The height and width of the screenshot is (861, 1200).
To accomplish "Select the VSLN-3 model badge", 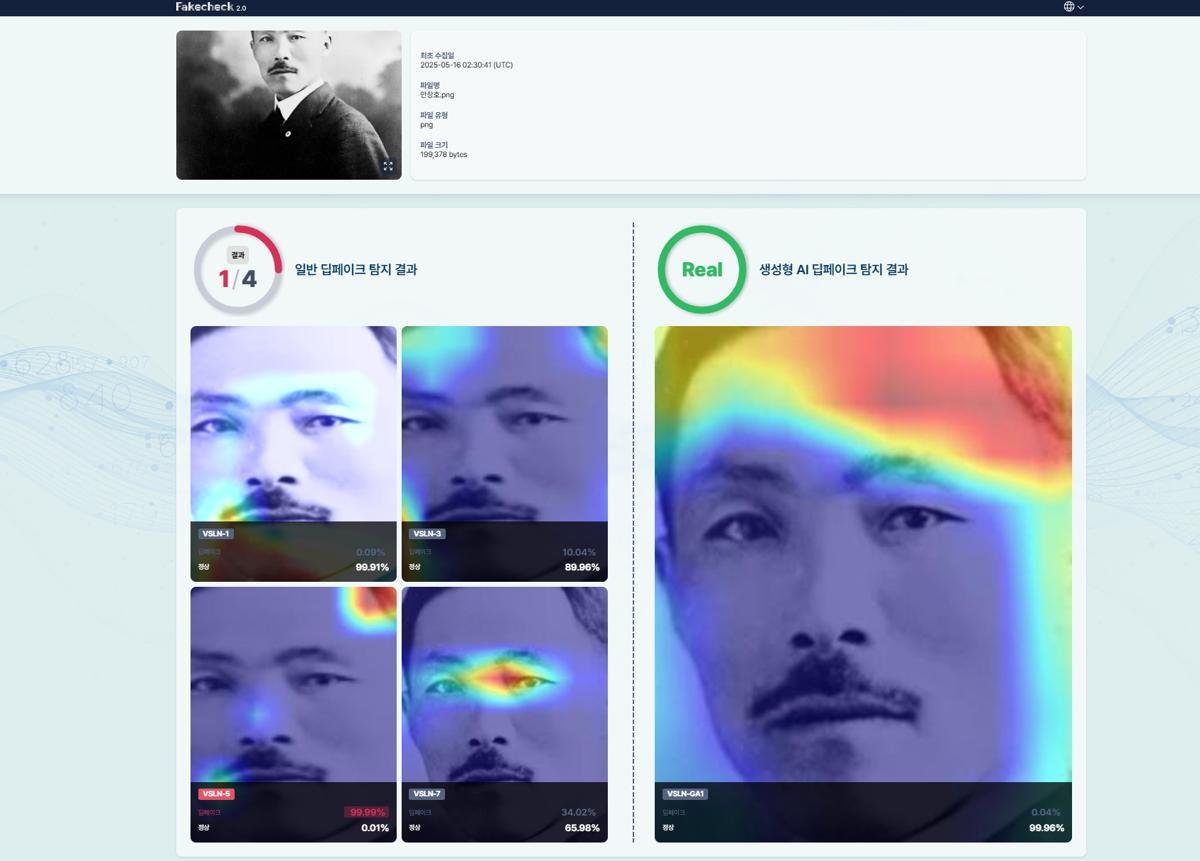I will pyautogui.click(x=427, y=534).
